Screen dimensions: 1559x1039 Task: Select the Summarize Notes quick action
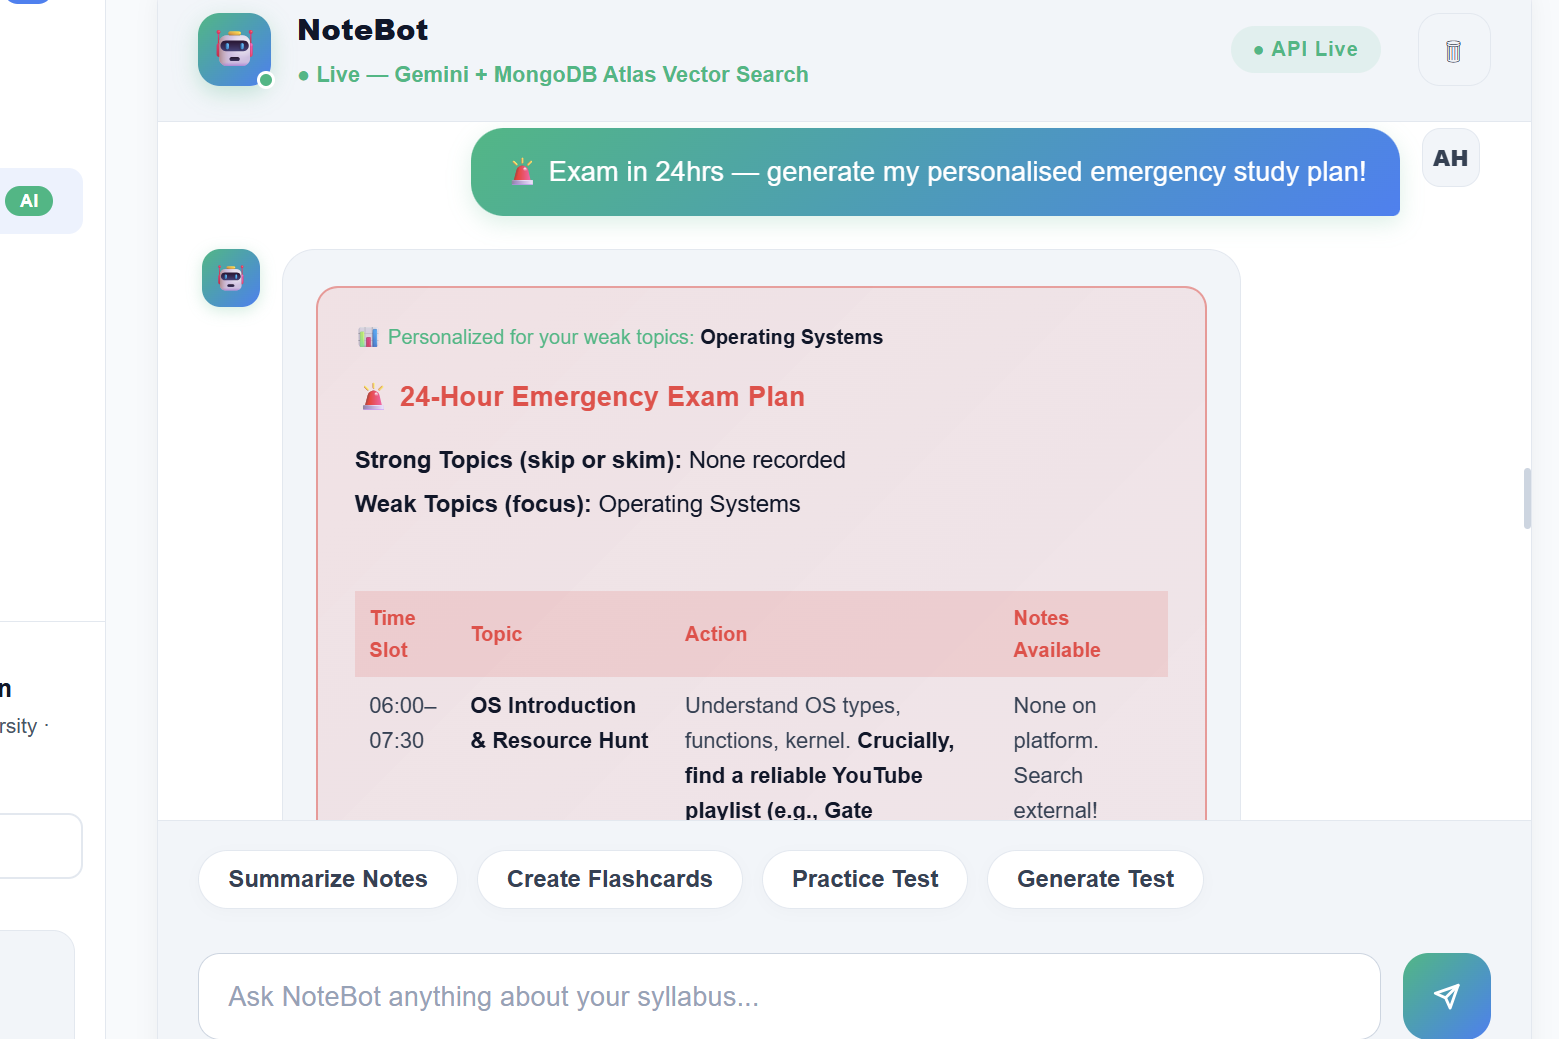(328, 879)
